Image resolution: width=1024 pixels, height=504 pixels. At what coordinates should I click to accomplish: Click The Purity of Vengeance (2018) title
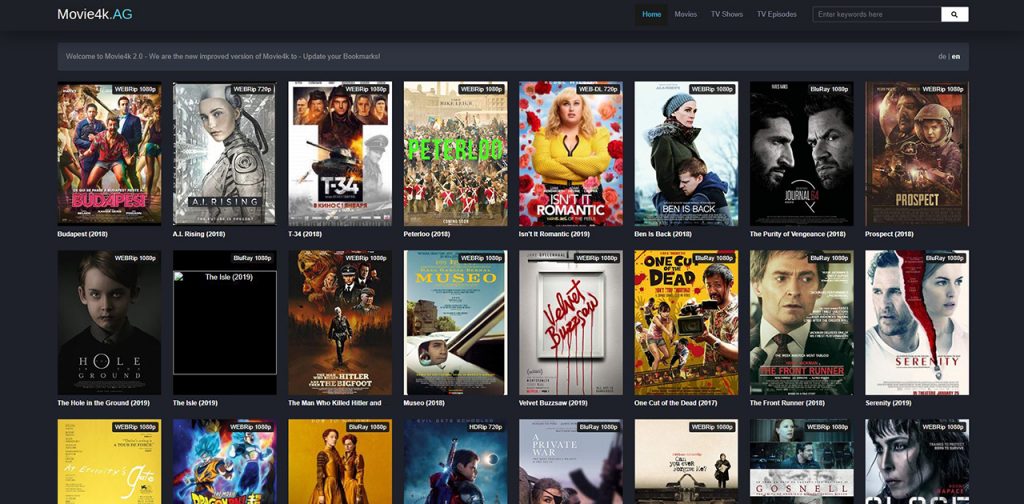click(799, 234)
